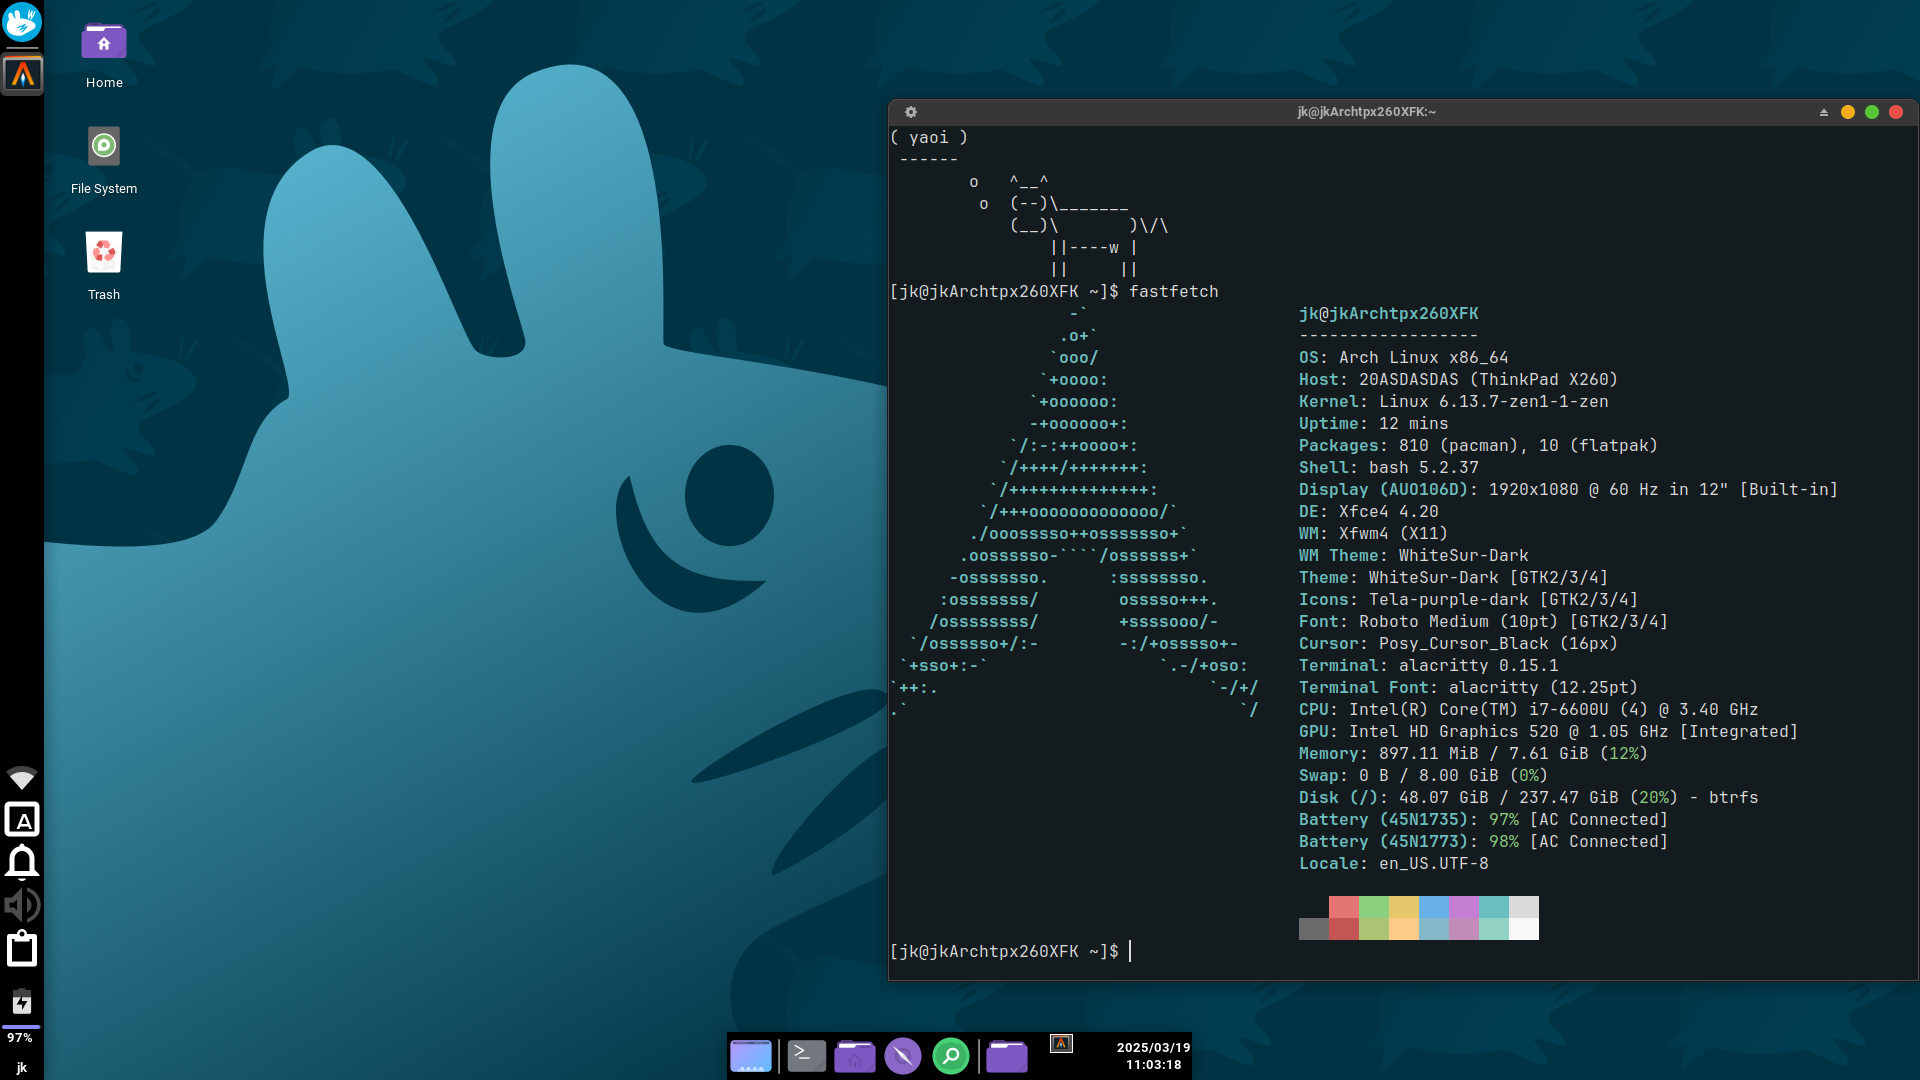This screenshot has width=1920, height=1080.
Task: Click the jk@jkArchtpx260XFK fastfetch header
Action: [1388, 313]
